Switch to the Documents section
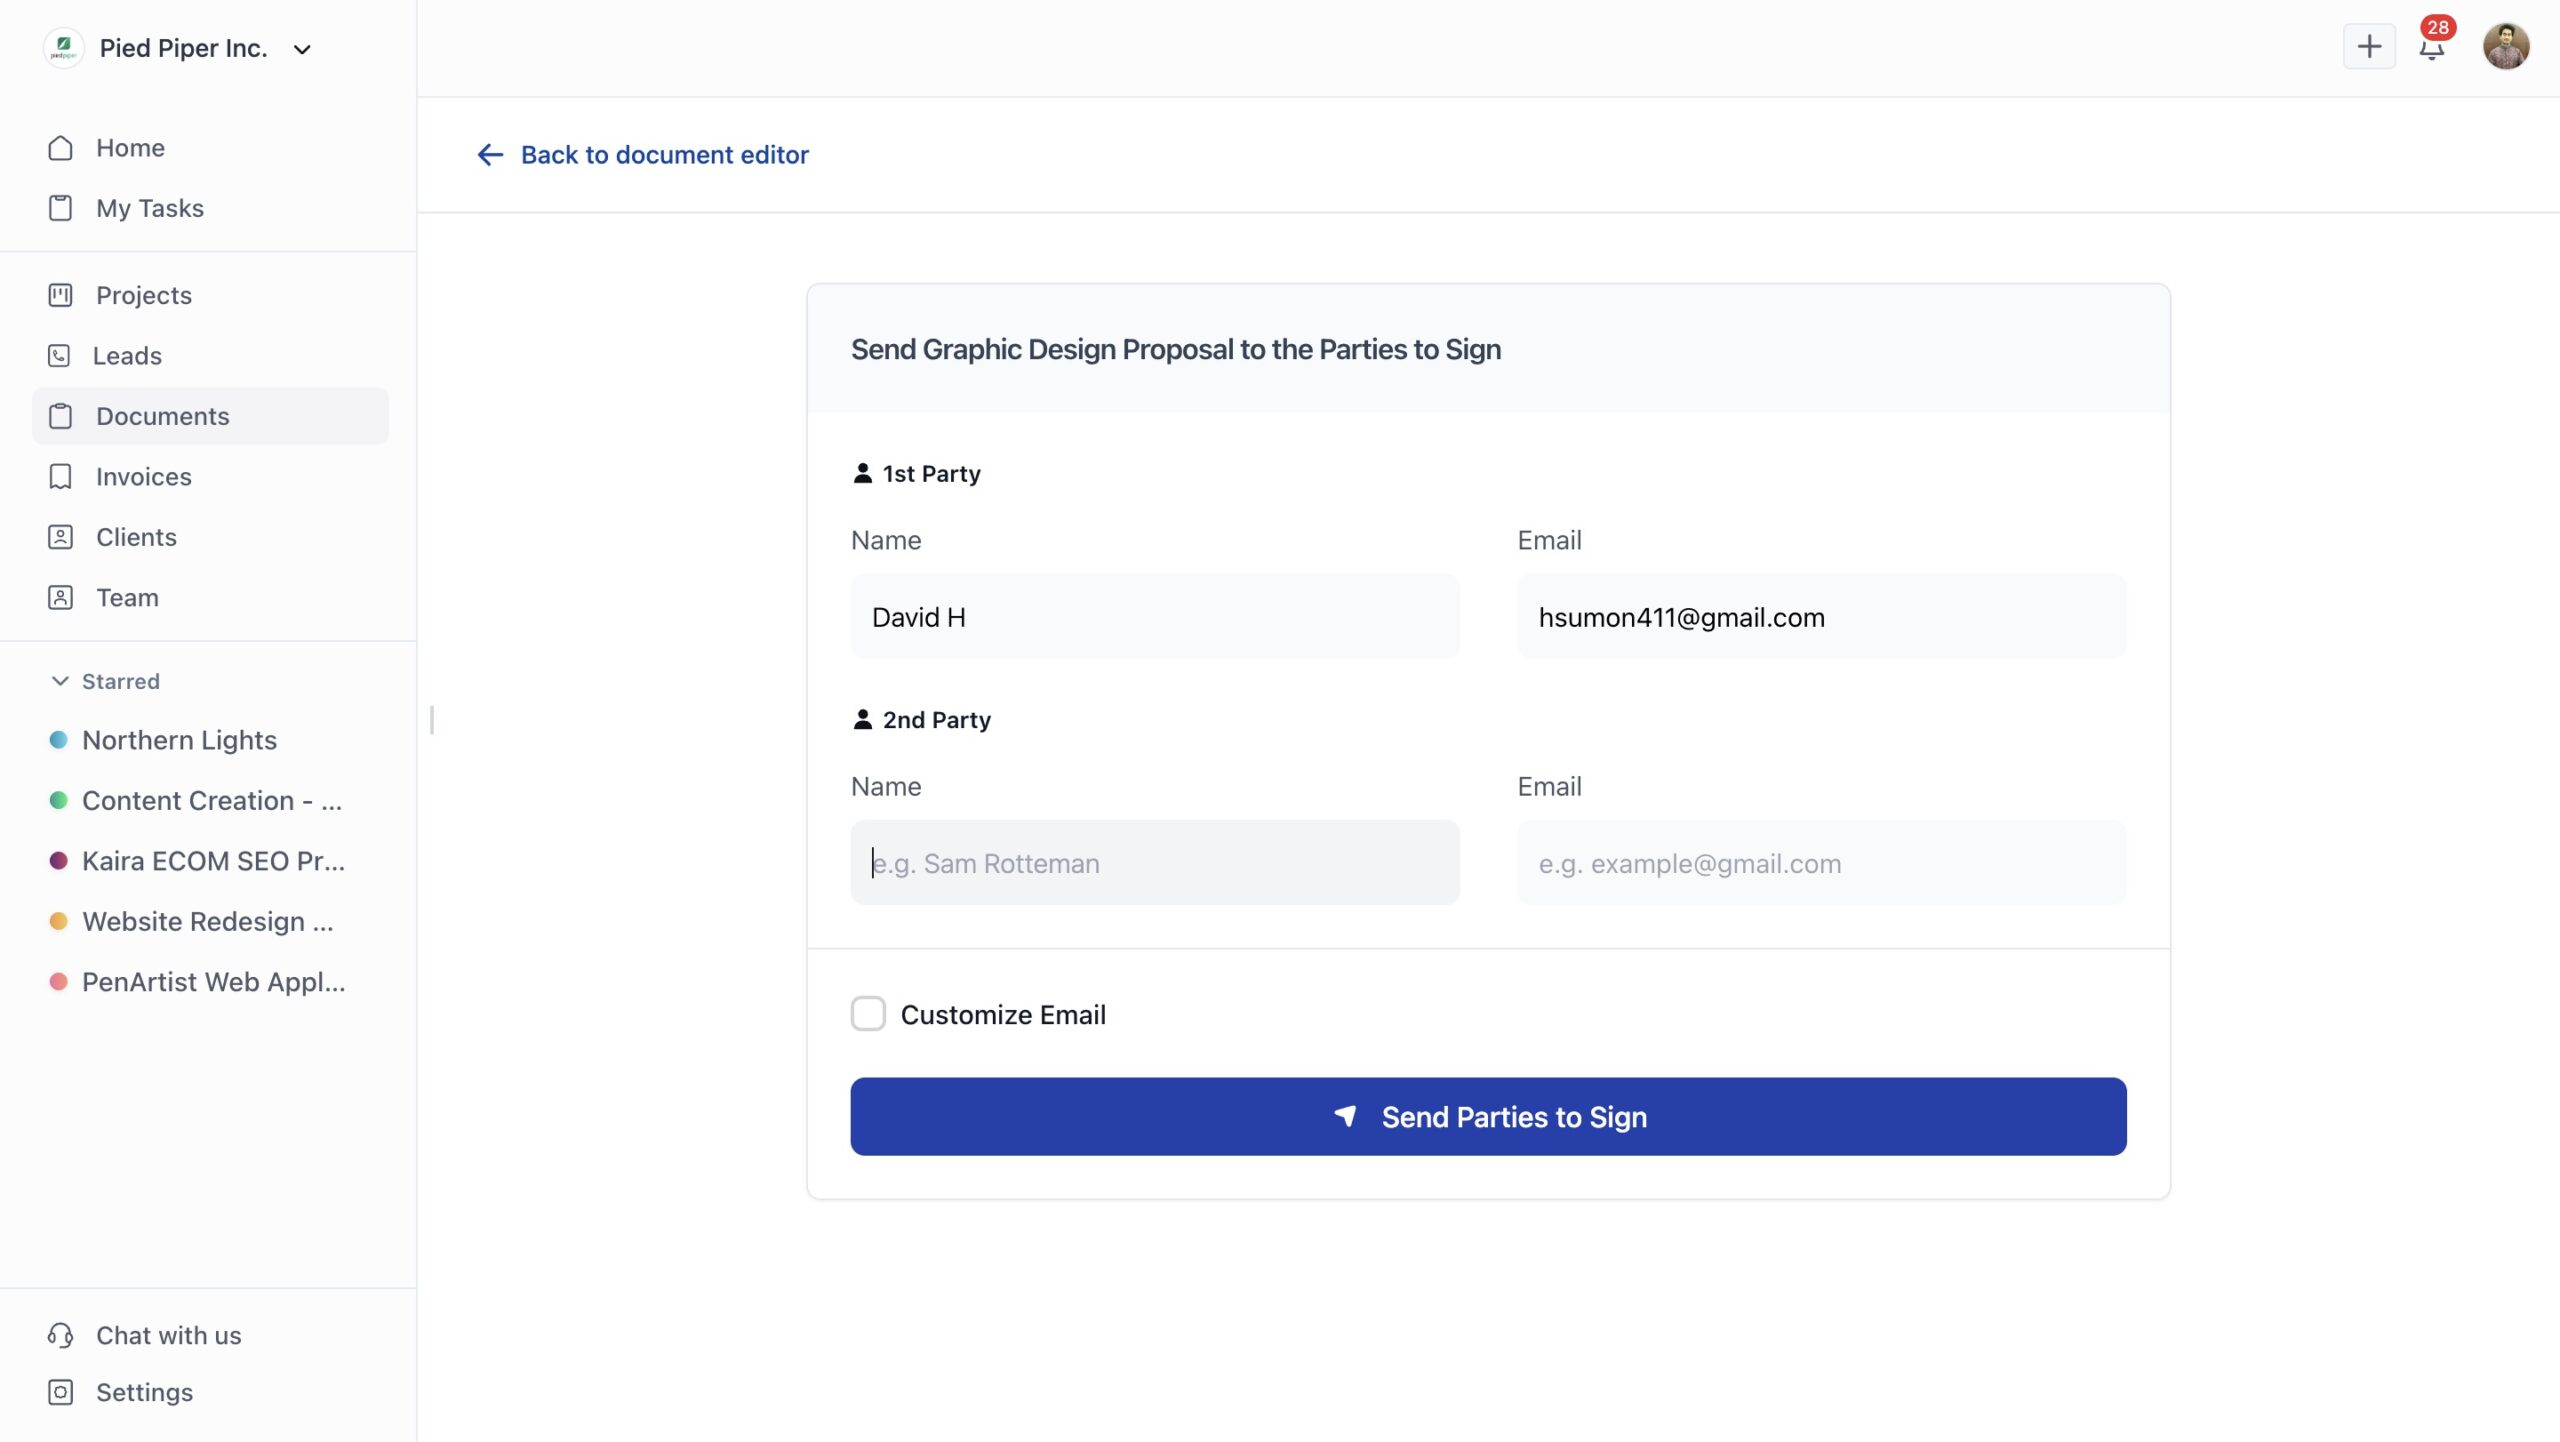Screen dimensions: 2560x1442 [162, 416]
